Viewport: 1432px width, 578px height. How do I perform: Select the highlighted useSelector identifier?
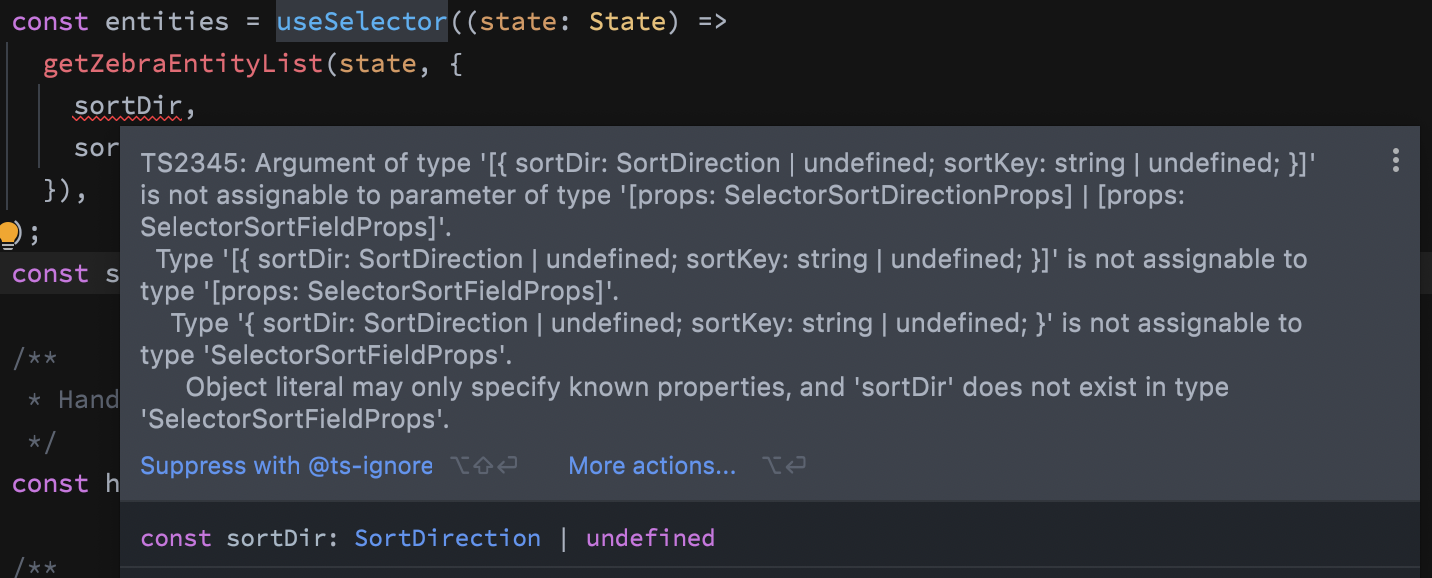coord(361,21)
